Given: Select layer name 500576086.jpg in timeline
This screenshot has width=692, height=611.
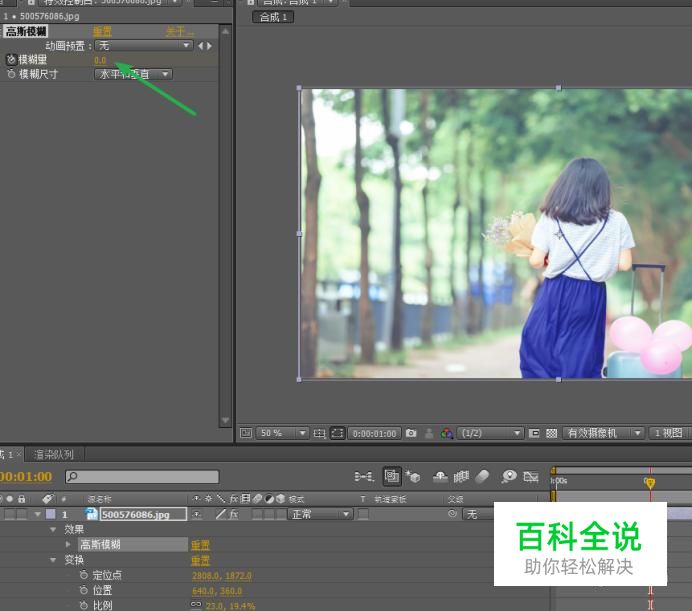Looking at the screenshot, I should tap(143, 514).
